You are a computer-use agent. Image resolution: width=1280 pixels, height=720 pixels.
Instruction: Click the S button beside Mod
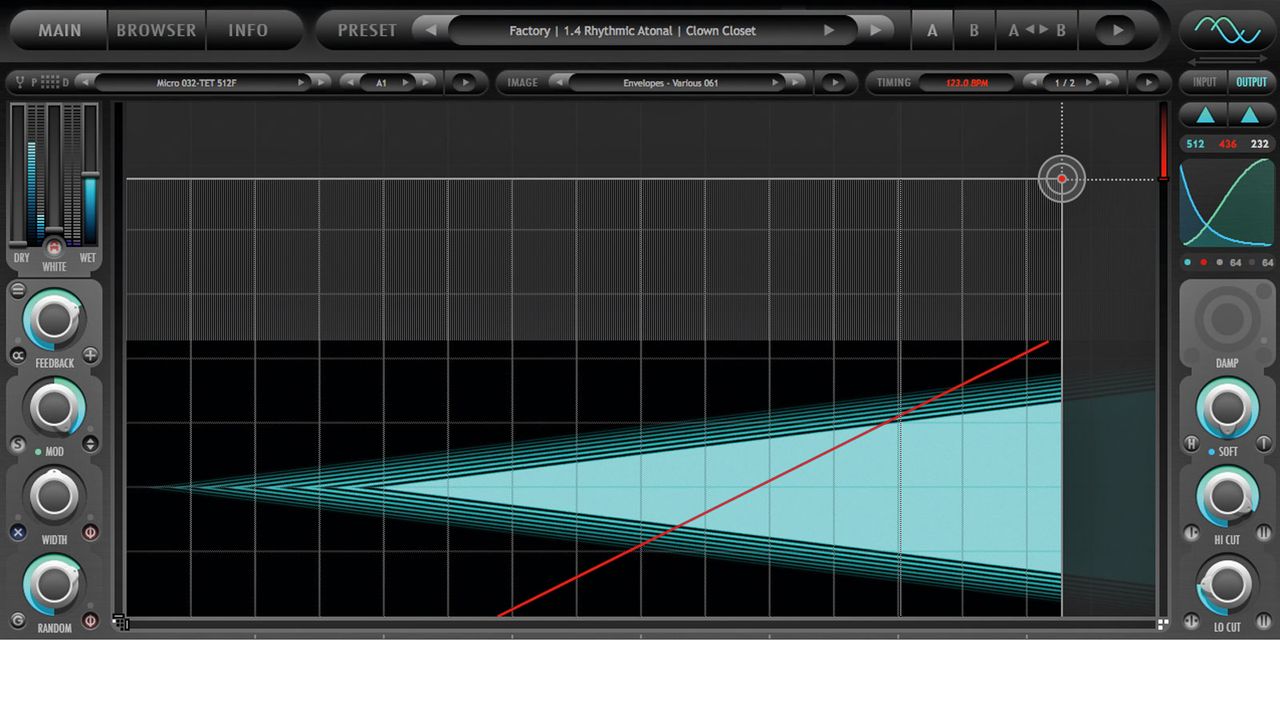tap(17, 444)
